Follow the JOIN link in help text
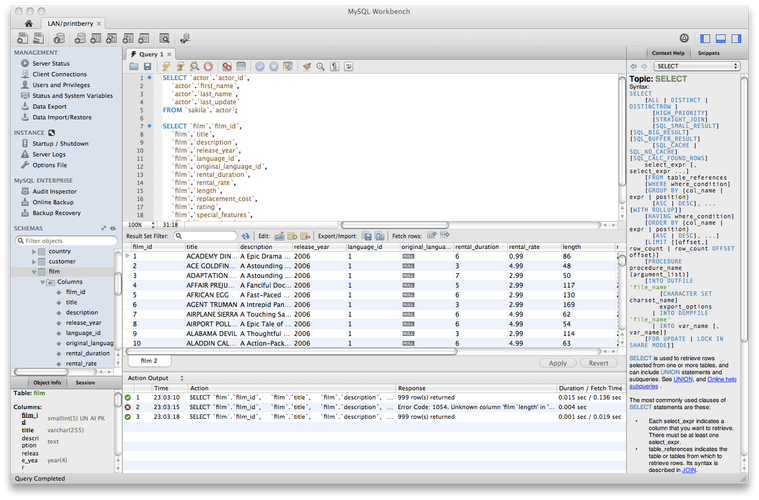This screenshot has width=759, height=500. (689, 470)
